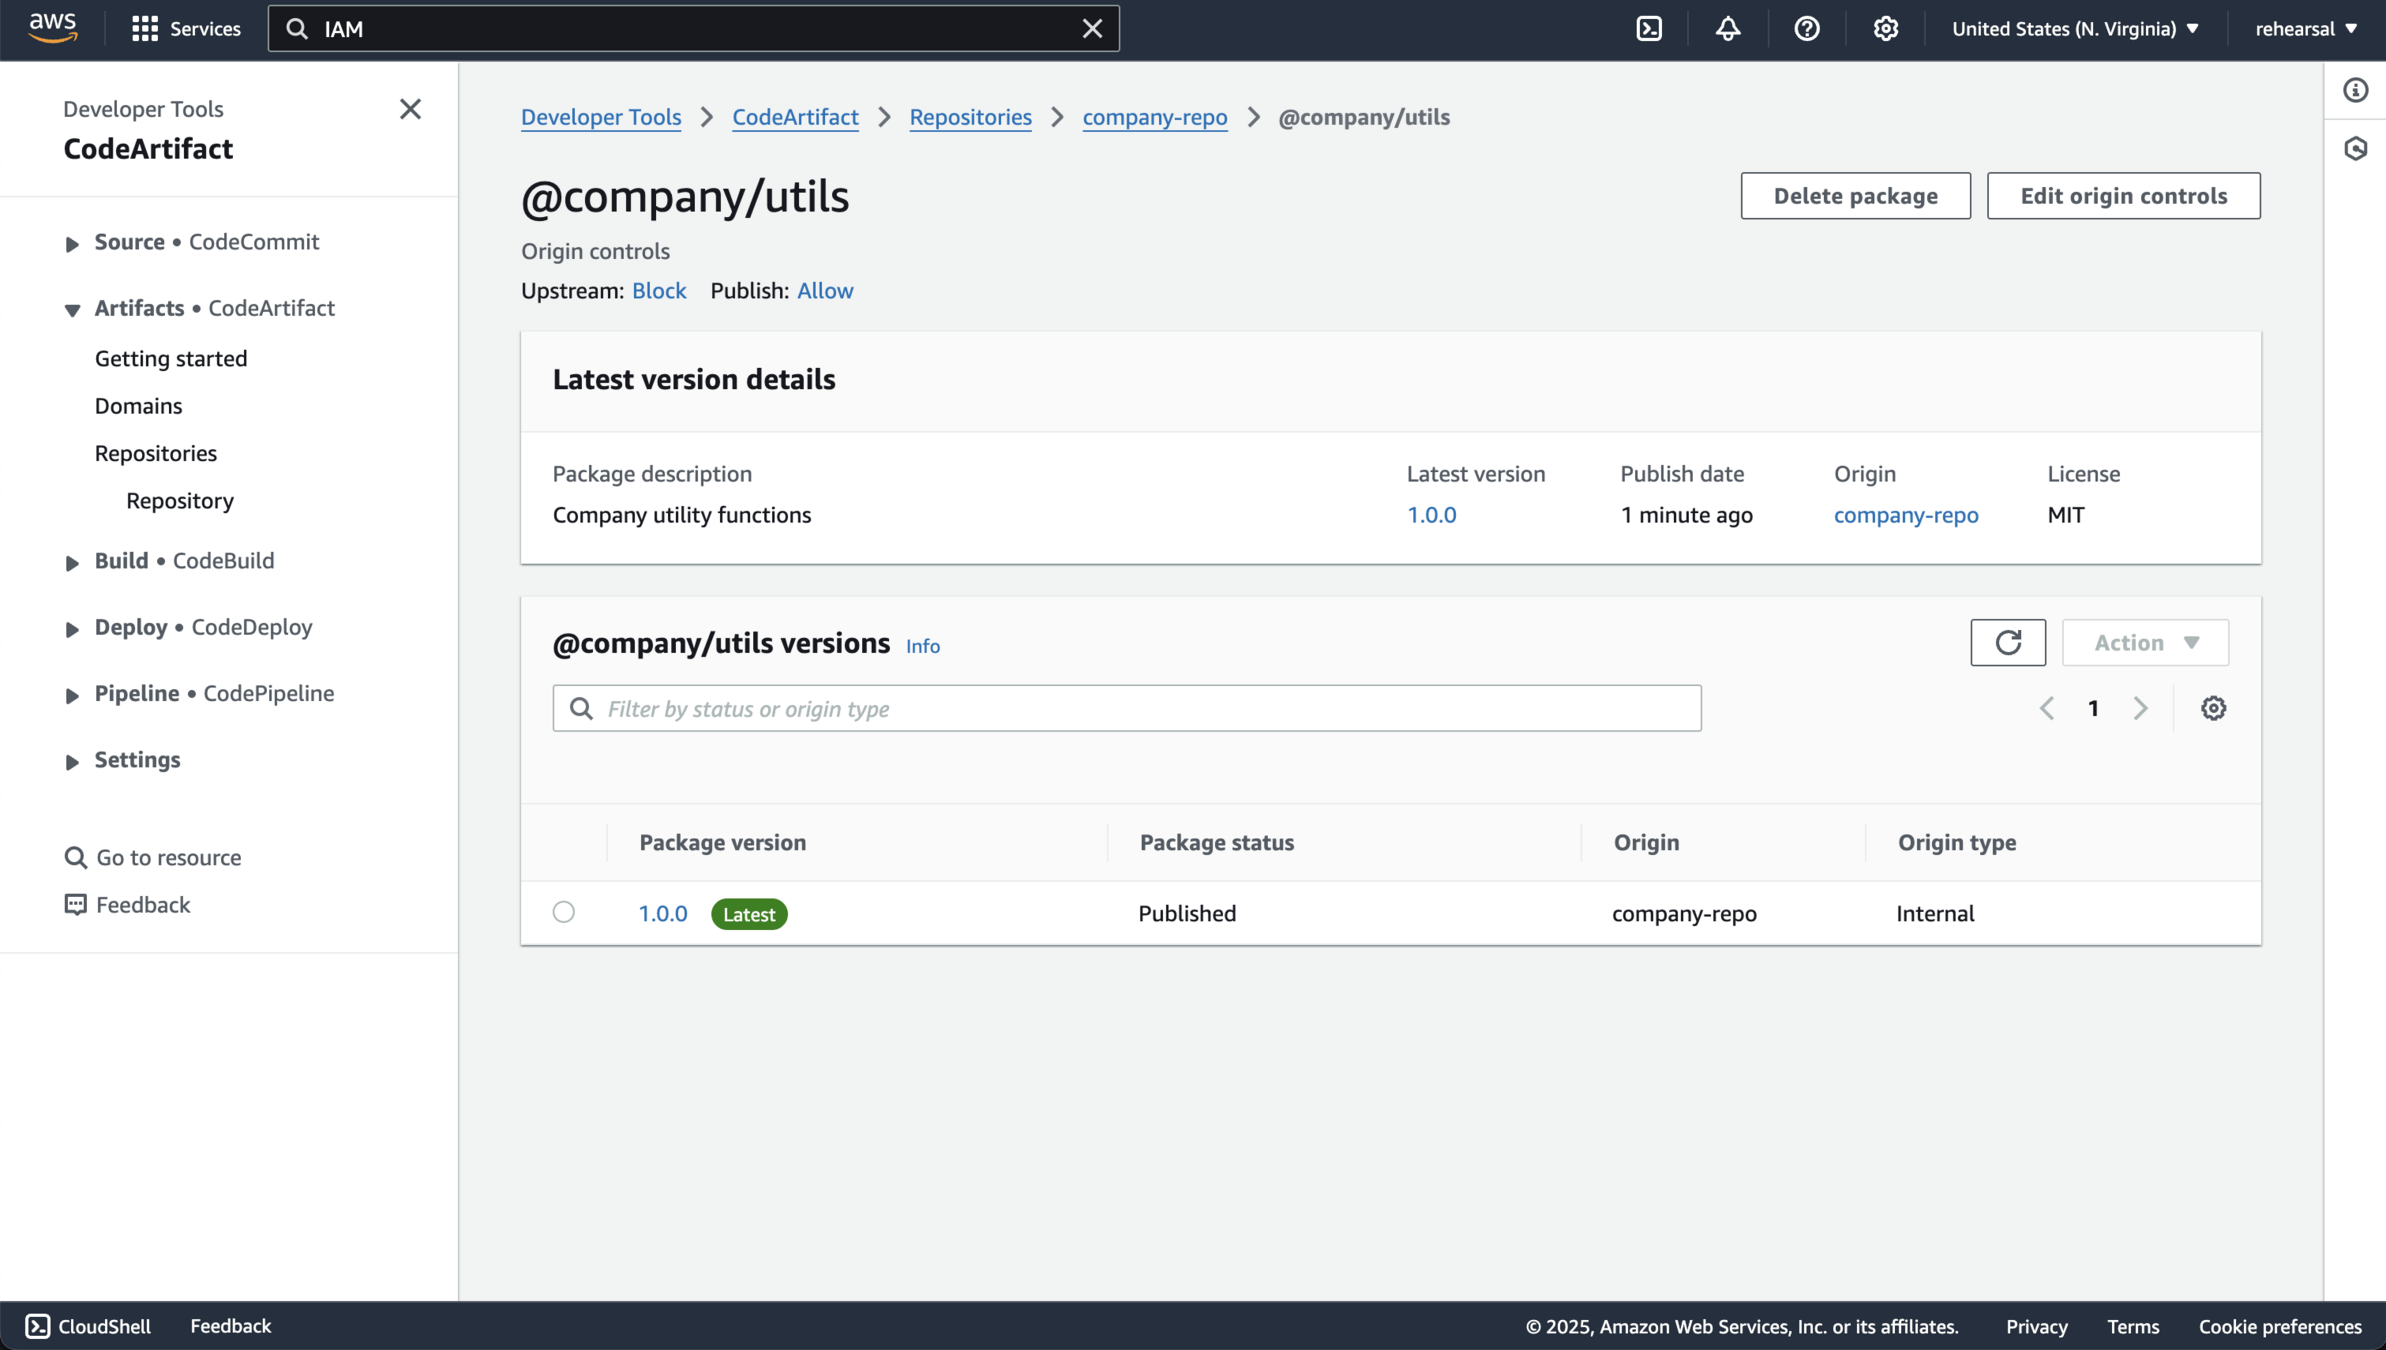The image size is (2386, 1350).
Task: Open the notifications bell
Action: pos(1728,28)
